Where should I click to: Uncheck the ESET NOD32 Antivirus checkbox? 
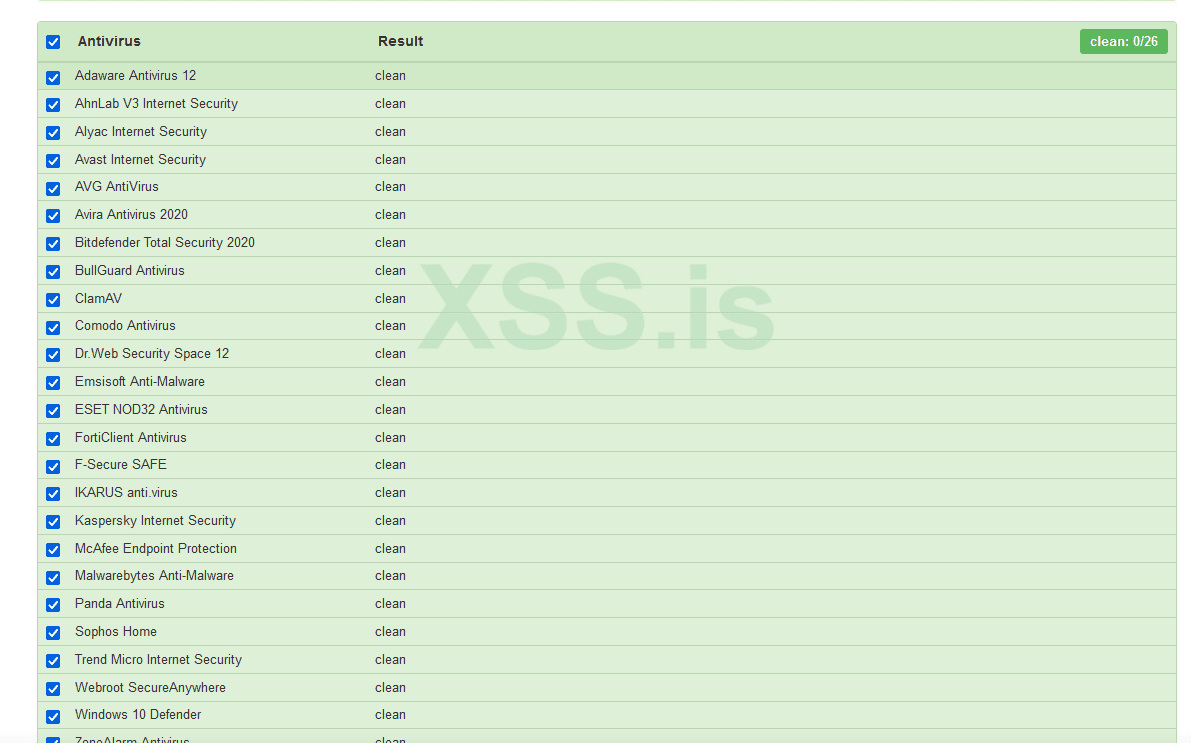click(x=53, y=411)
